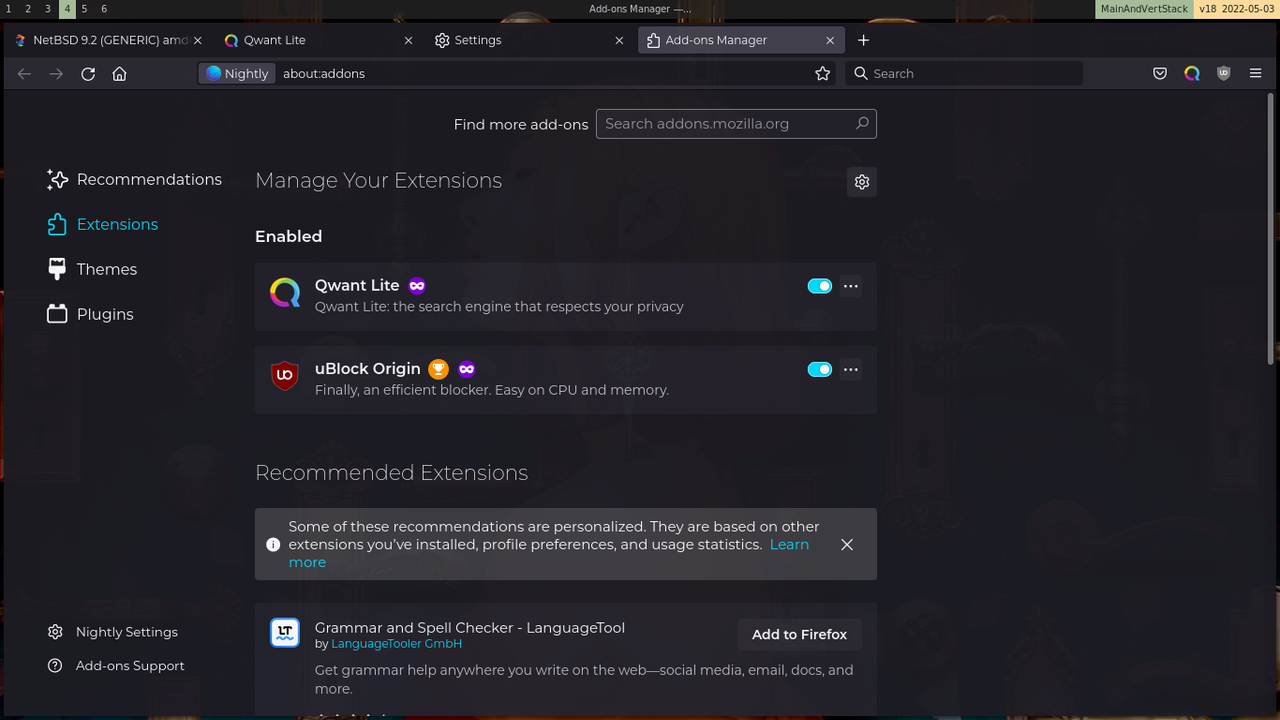The width and height of the screenshot is (1280, 720).
Task: Switch to the NetBSD 9.2 tab
Action: (x=108, y=40)
